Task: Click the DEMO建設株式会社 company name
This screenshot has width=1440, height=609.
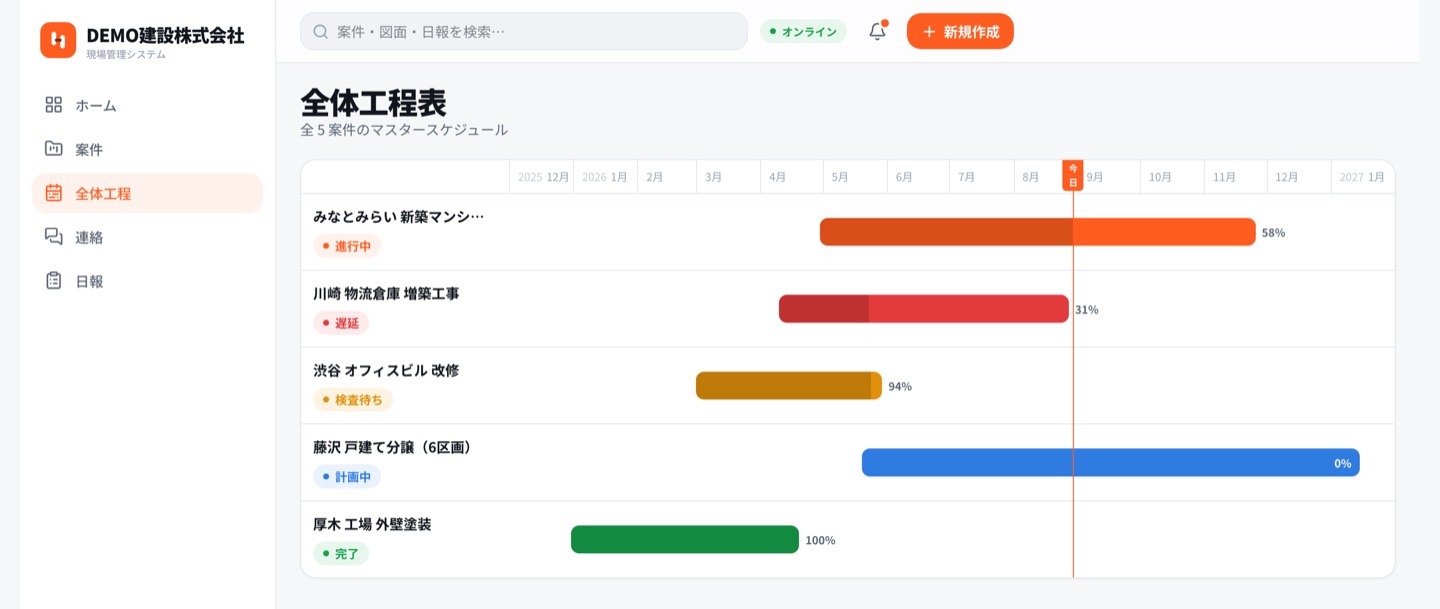Action: [x=165, y=35]
